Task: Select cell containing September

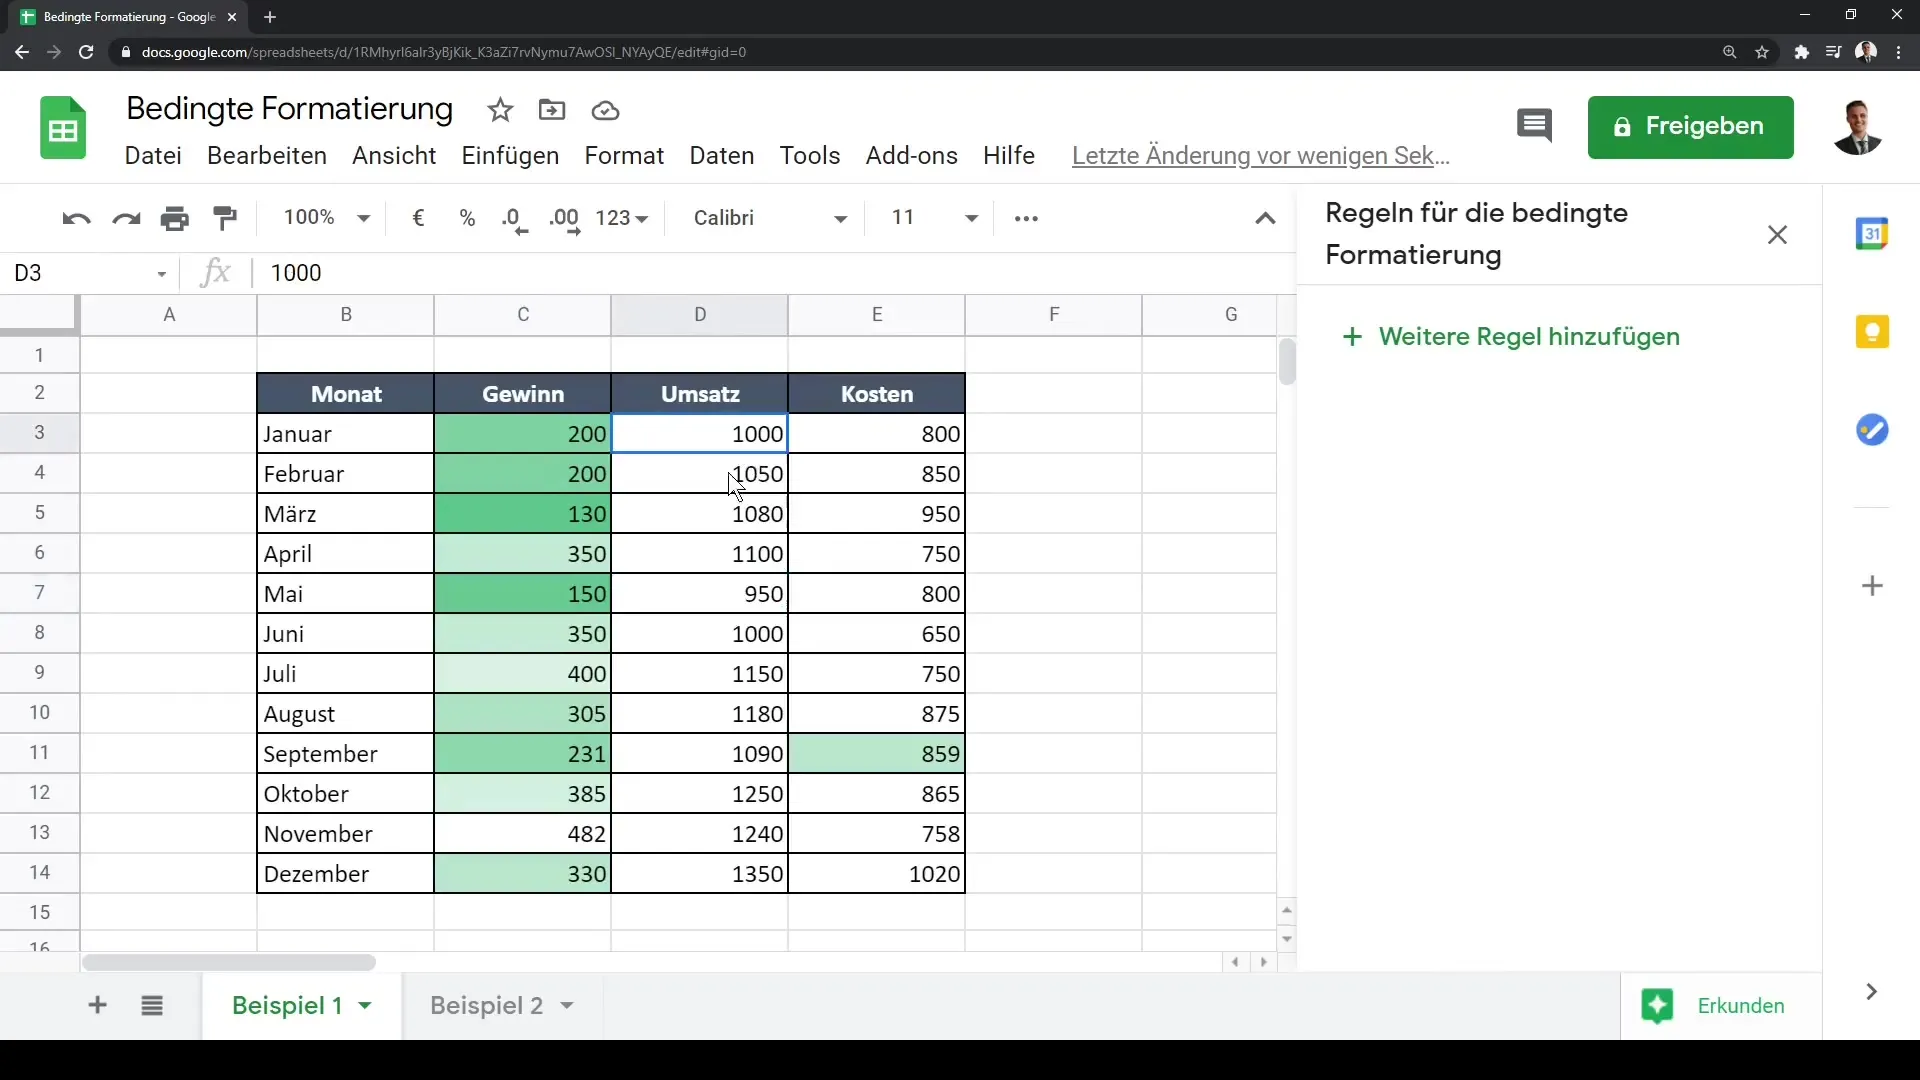Action: pyautogui.click(x=345, y=754)
